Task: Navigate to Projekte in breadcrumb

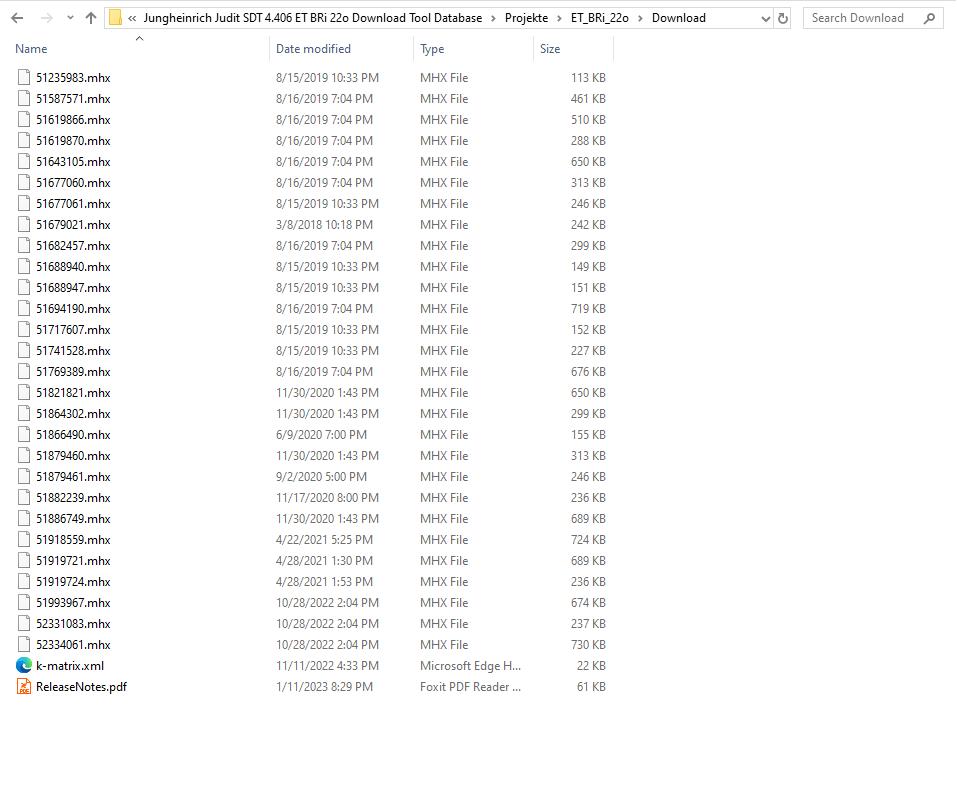Action: (x=526, y=18)
